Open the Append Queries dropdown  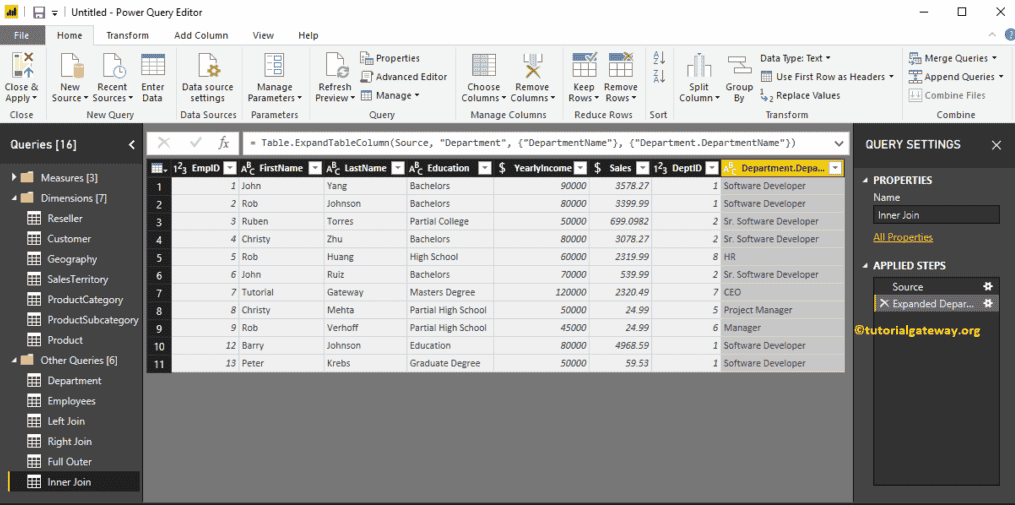tap(957, 76)
